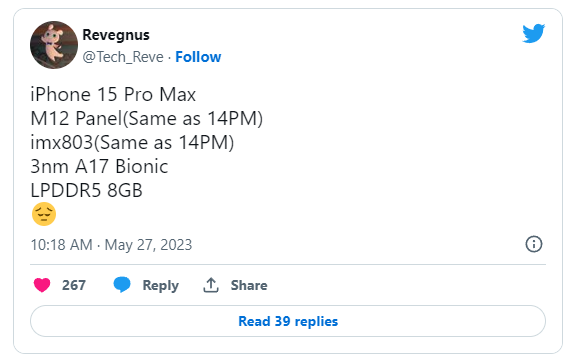Click the Reply text label
The height and width of the screenshot is (361, 582).
click(161, 285)
